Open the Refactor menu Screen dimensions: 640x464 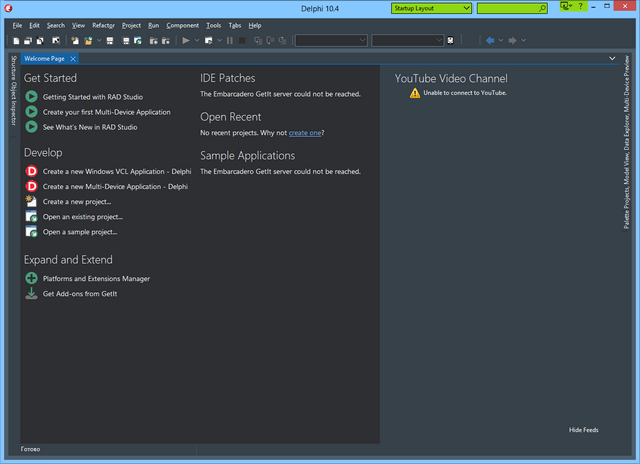103,25
